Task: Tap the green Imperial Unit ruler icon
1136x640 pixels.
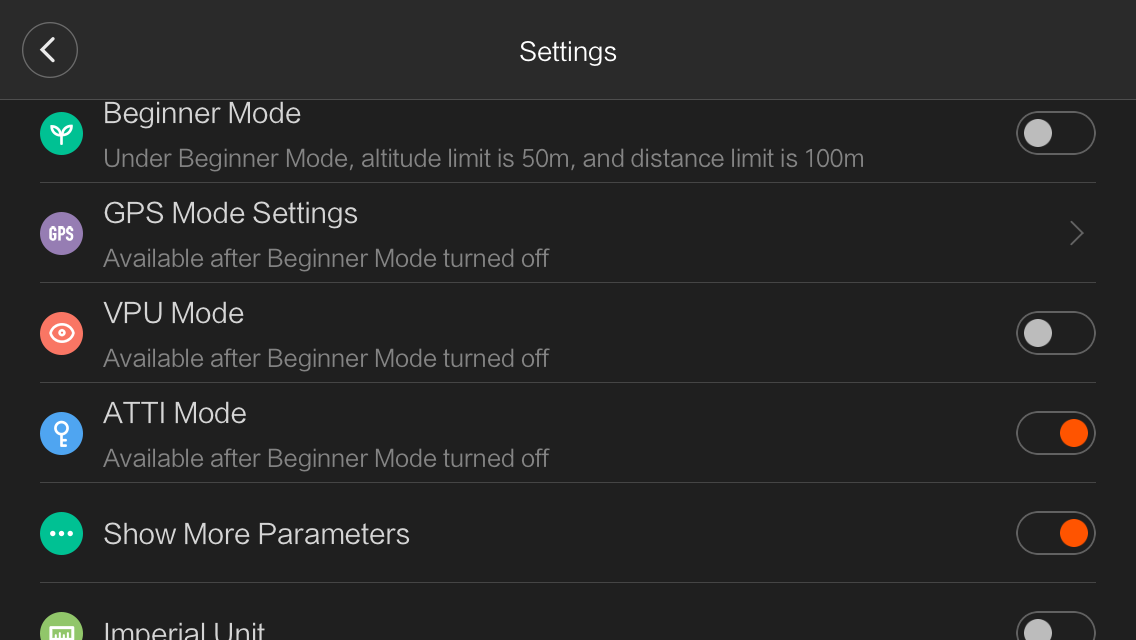Action: click(62, 628)
